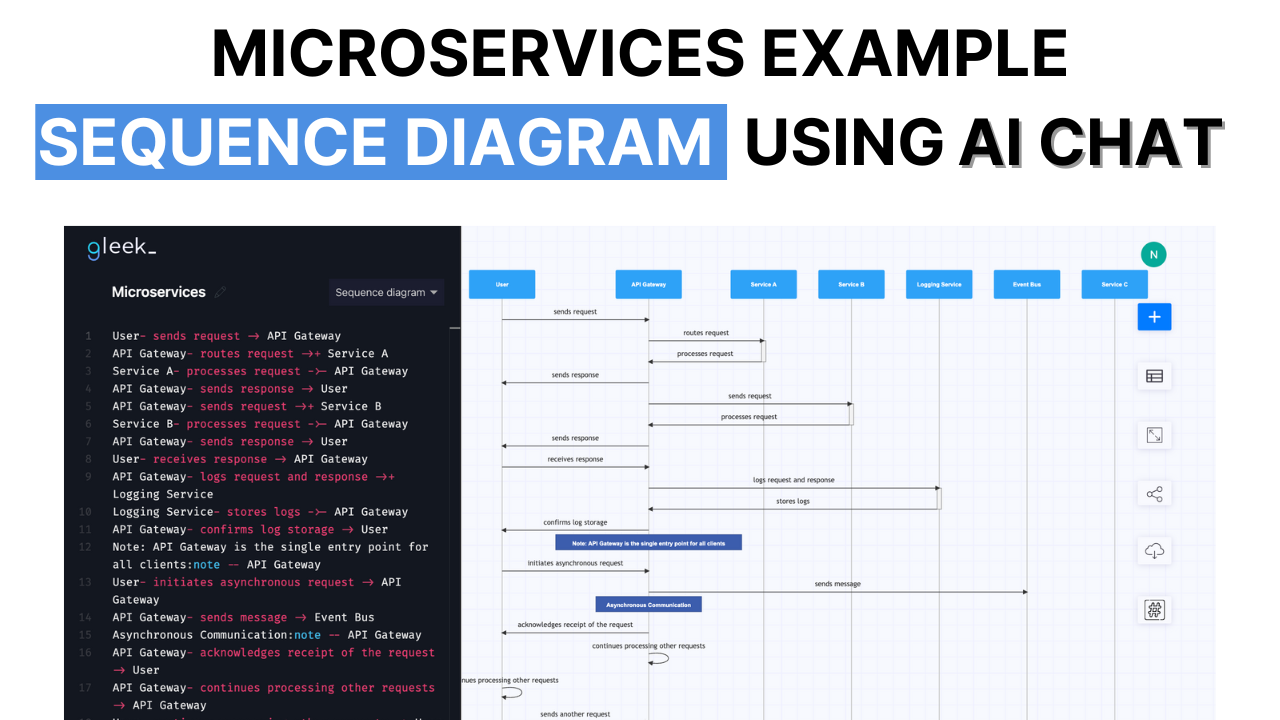The height and width of the screenshot is (720, 1280).
Task: Click code line 9 'logs request and response'
Action: pos(253,485)
